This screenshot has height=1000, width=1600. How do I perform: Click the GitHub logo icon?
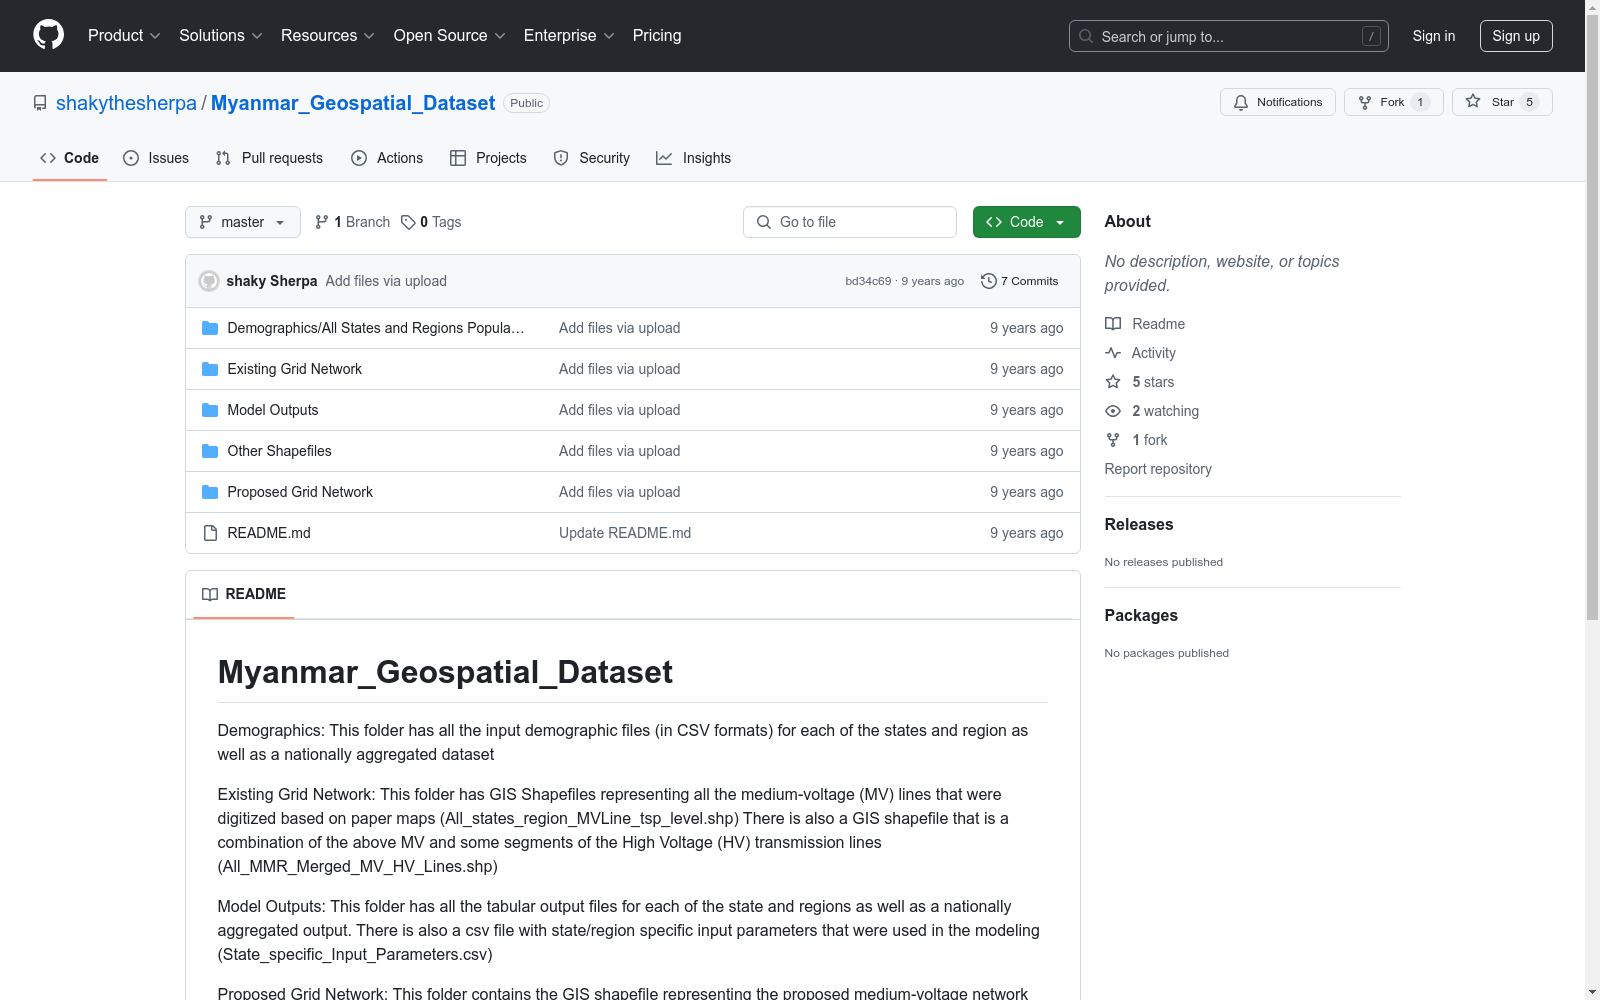(x=48, y=35)
